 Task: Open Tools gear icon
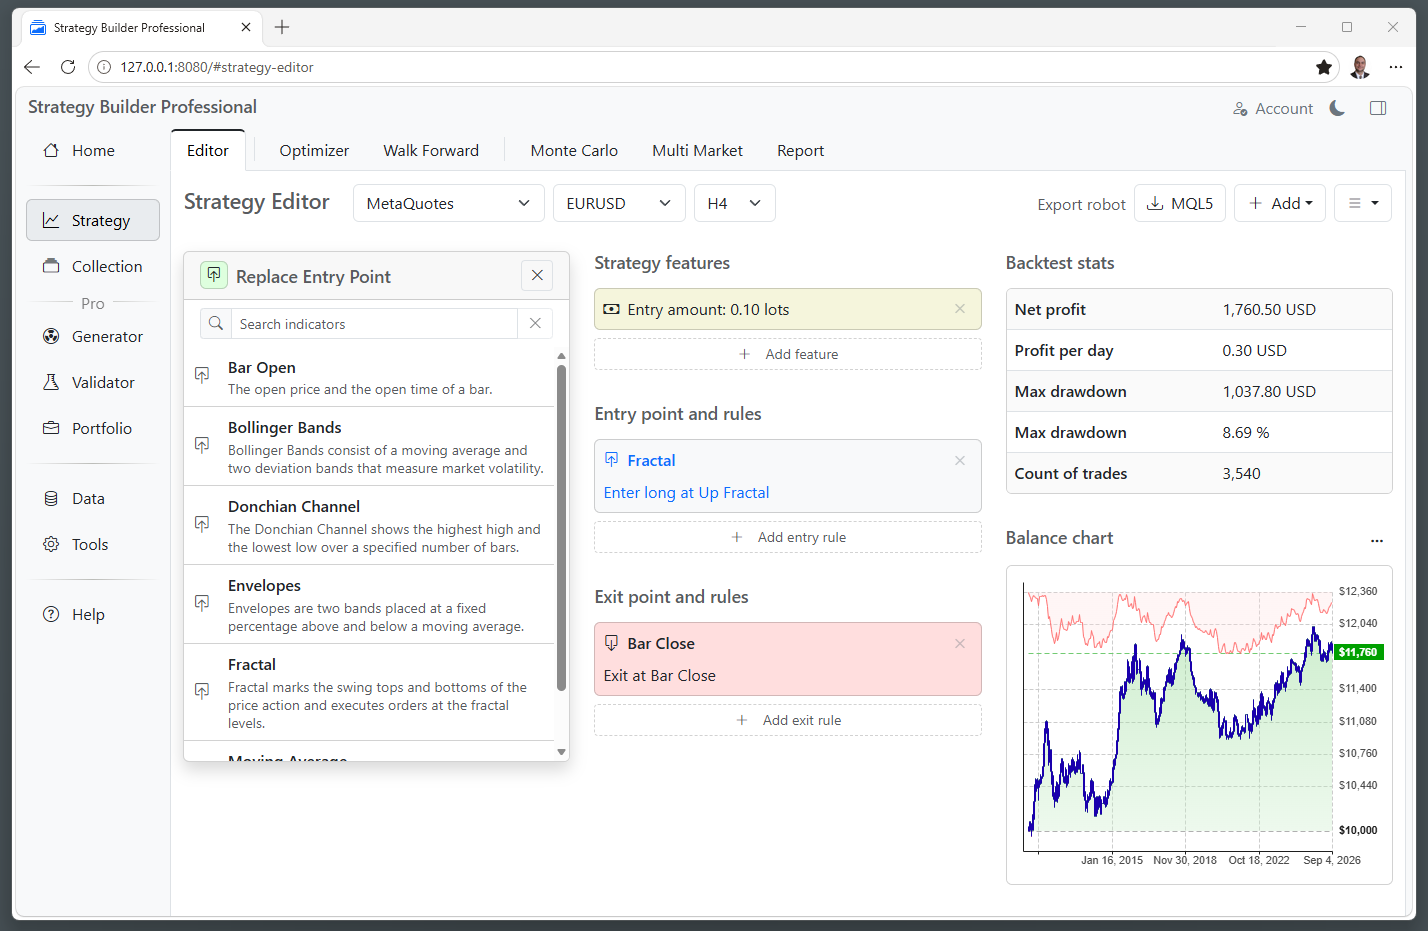(x=51, y=544)
